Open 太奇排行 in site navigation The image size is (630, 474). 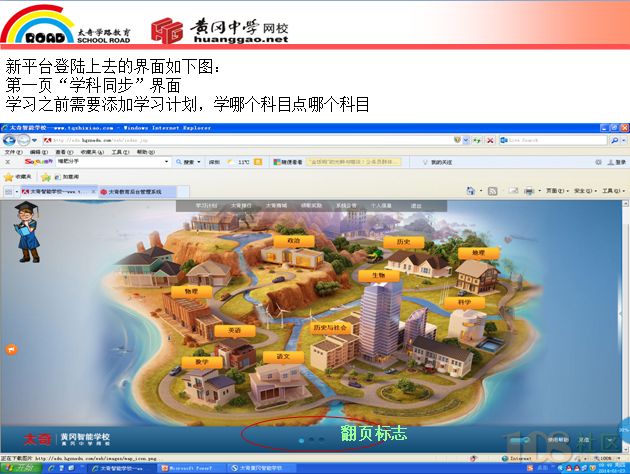pos(241,206)
